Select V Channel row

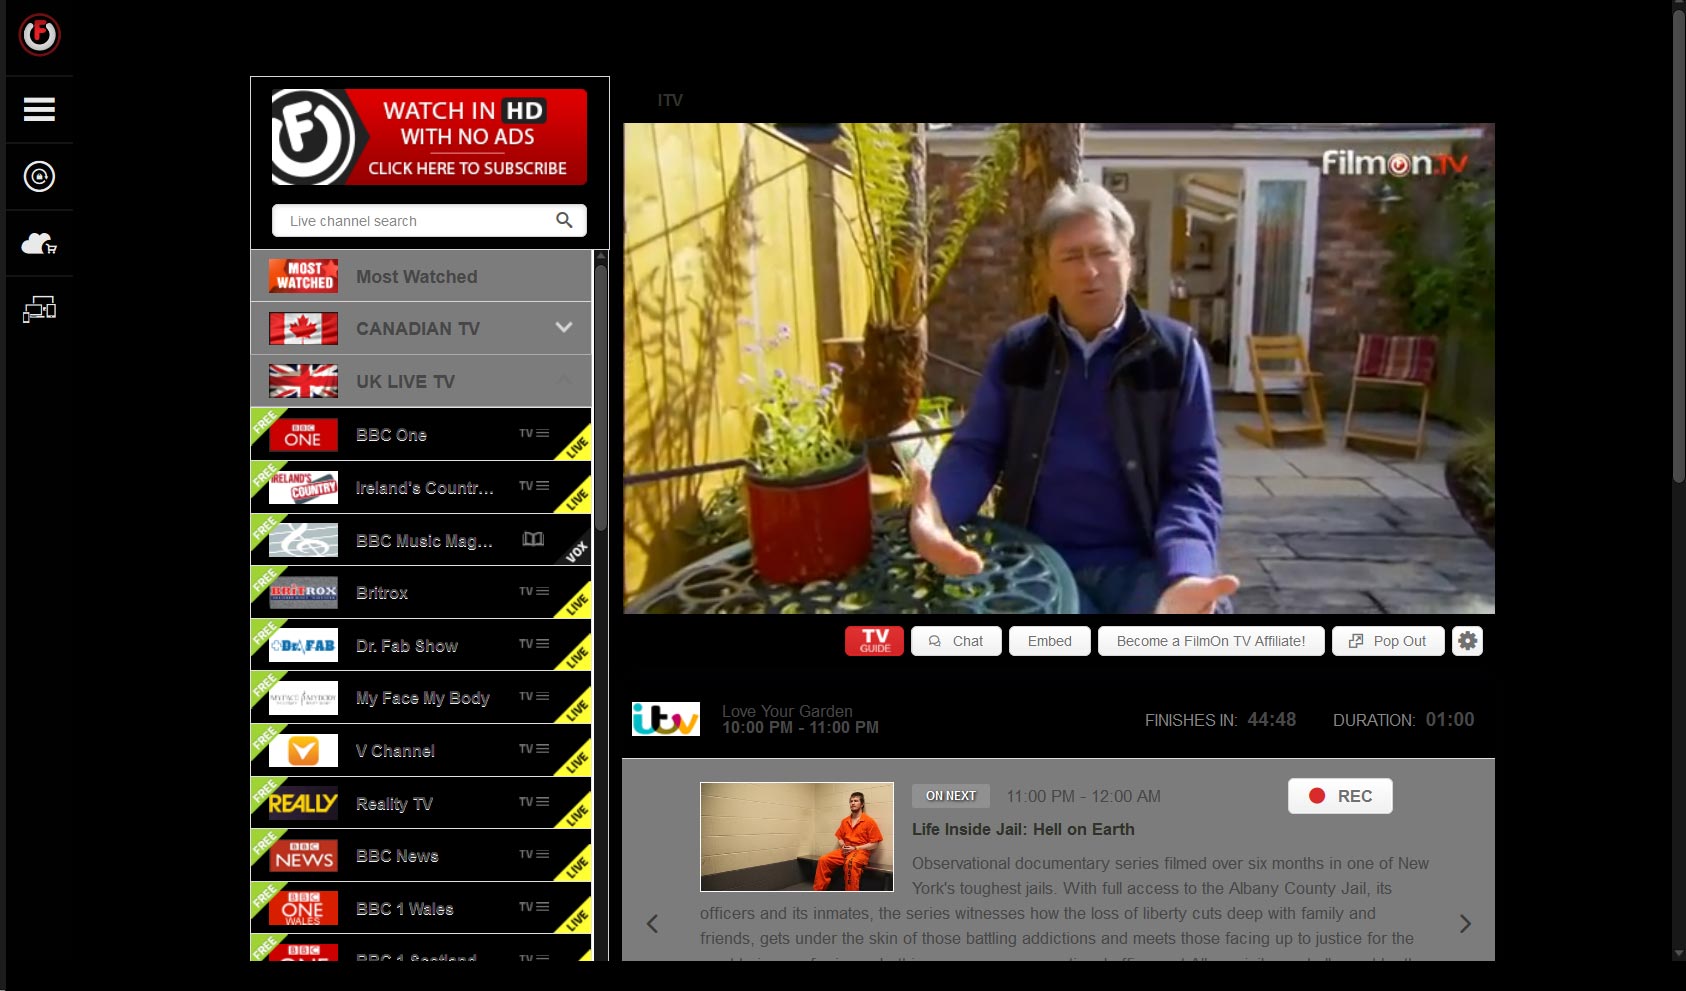pyautogui.click(x=421, y=750)
